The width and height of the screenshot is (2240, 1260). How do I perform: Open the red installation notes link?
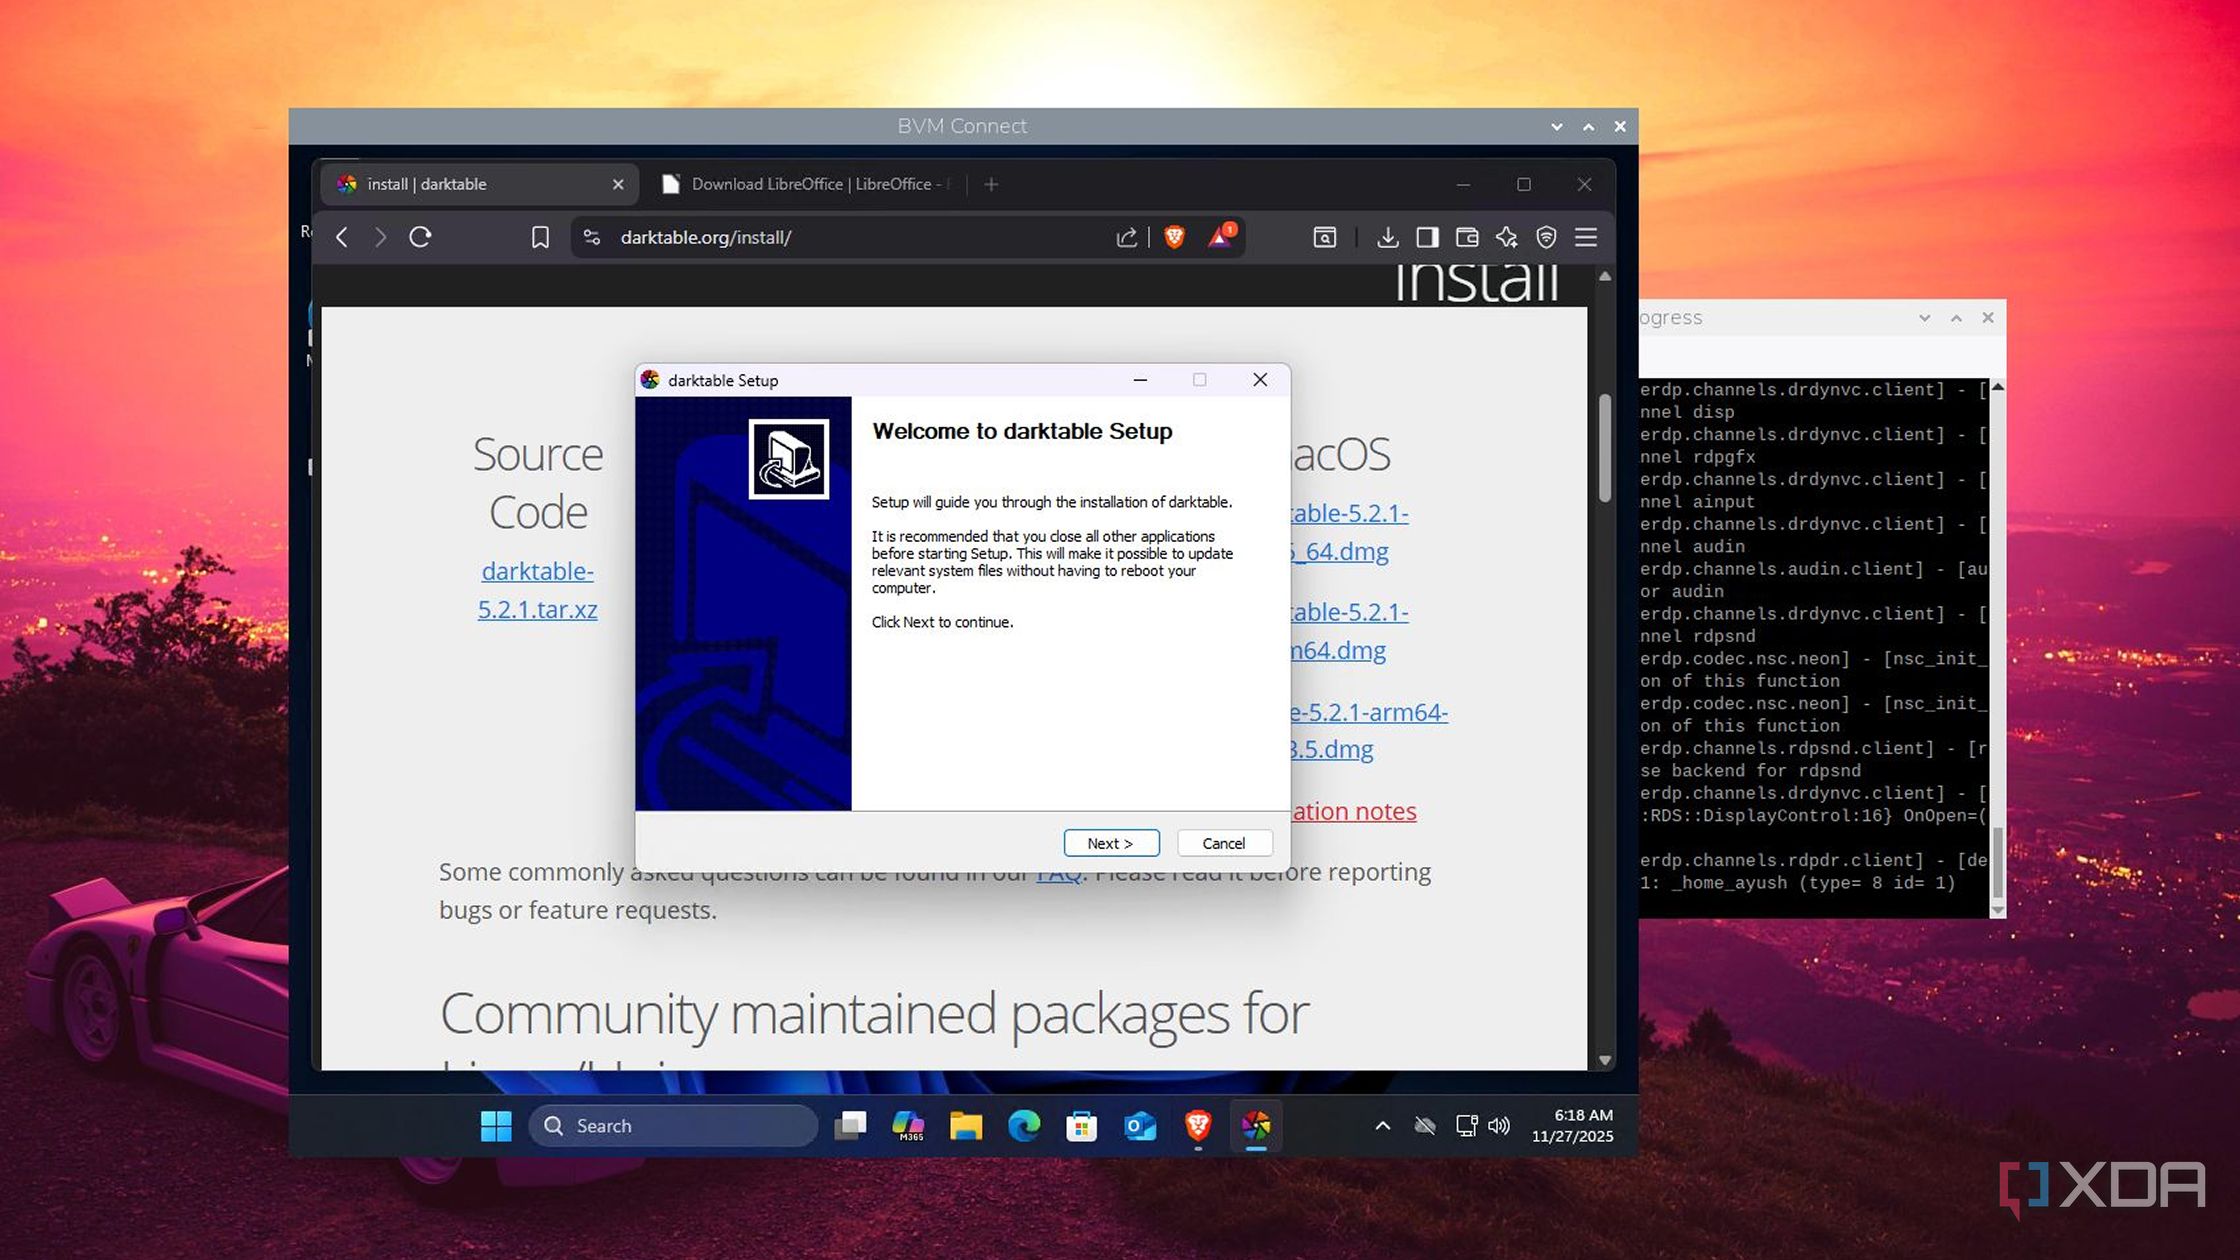[1354, 811]
